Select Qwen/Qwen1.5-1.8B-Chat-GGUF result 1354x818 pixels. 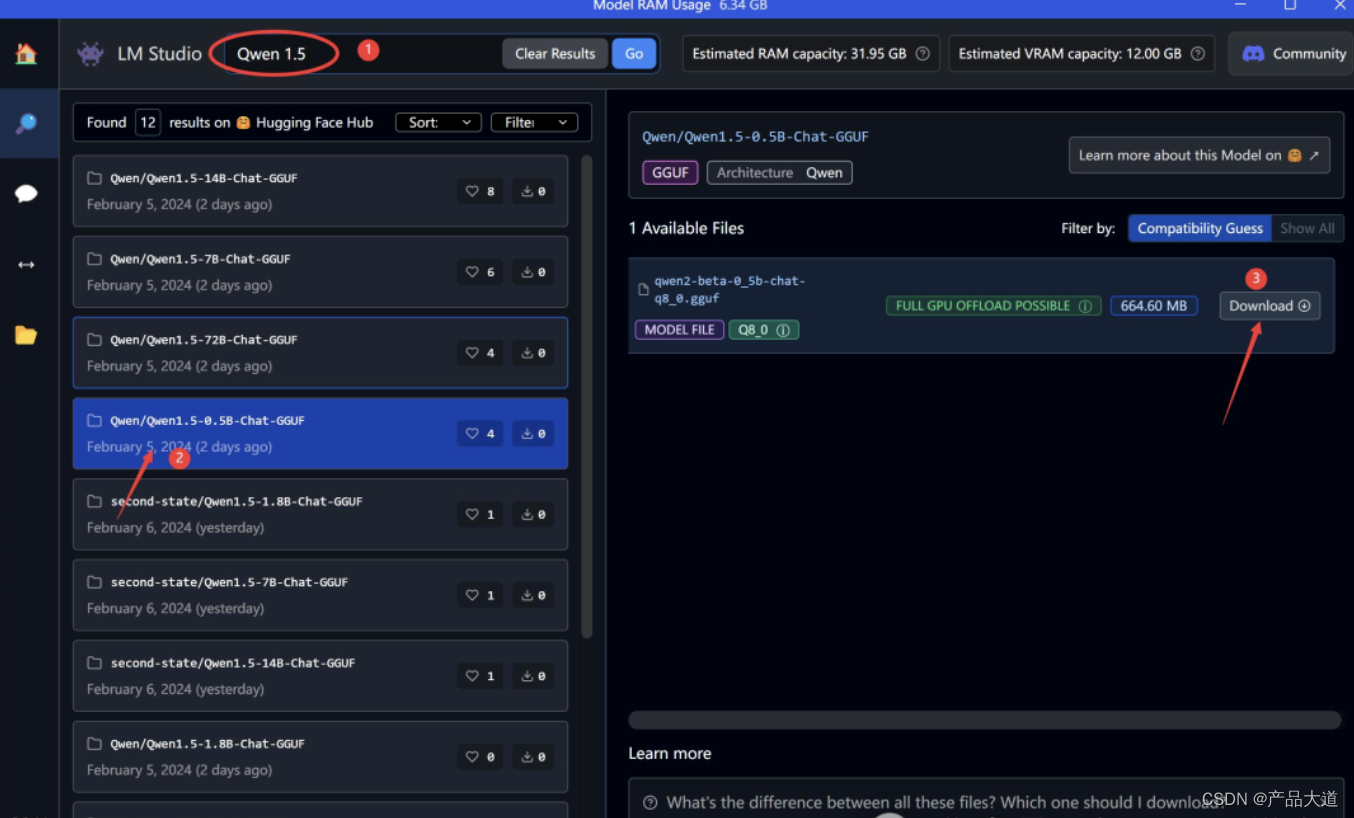pyautogui.click(x=320, y=757)
